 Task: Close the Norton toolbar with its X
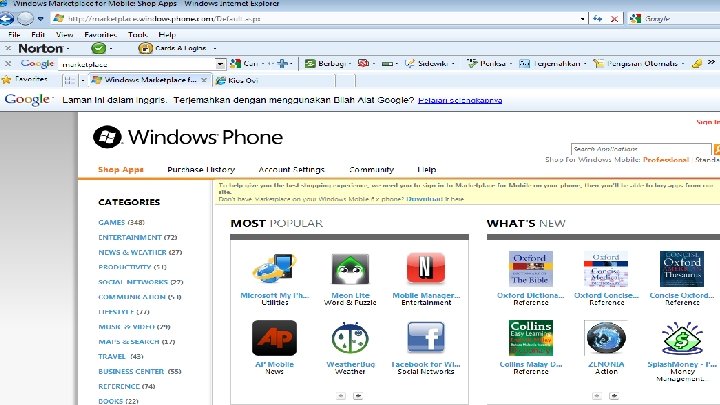tap(8, 48)
